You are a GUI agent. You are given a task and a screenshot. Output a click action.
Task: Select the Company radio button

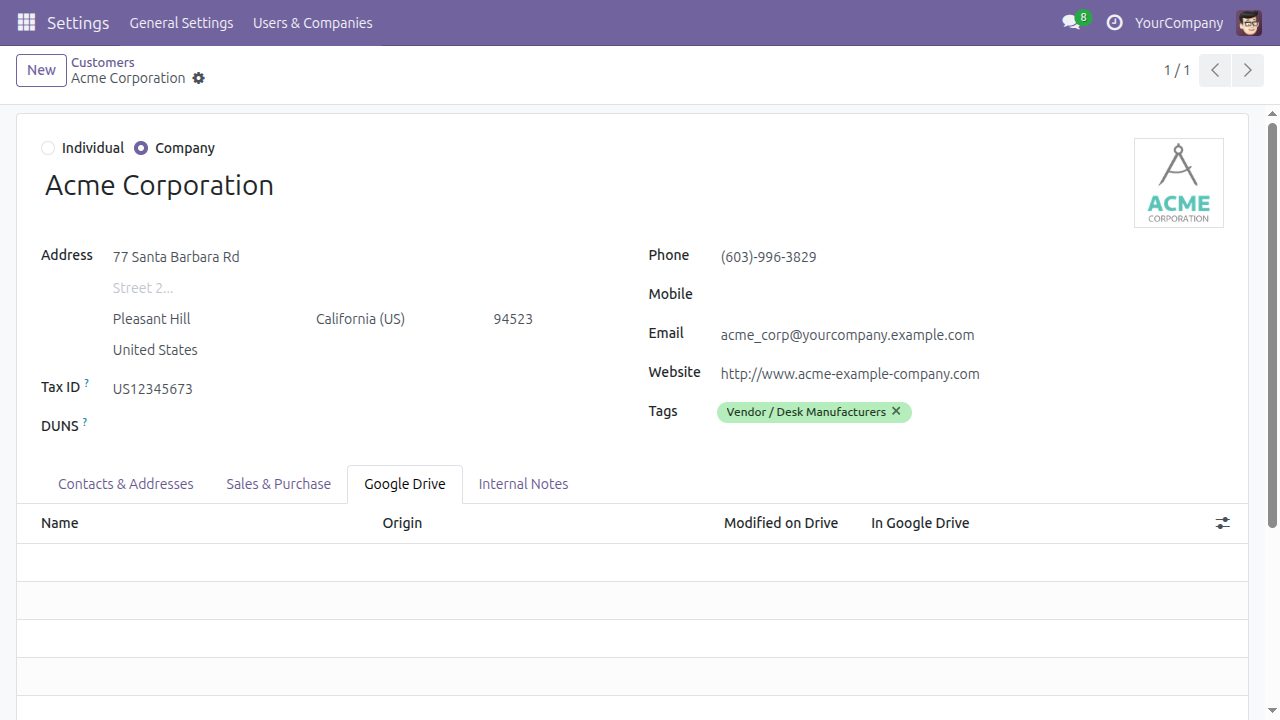141,148
